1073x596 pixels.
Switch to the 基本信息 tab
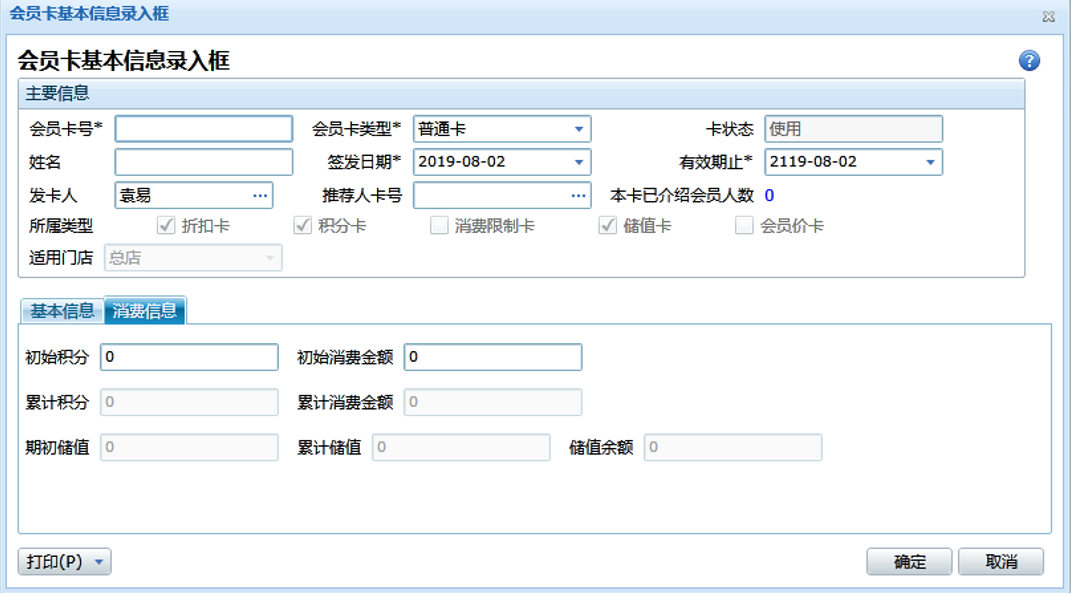pos(62,311)
